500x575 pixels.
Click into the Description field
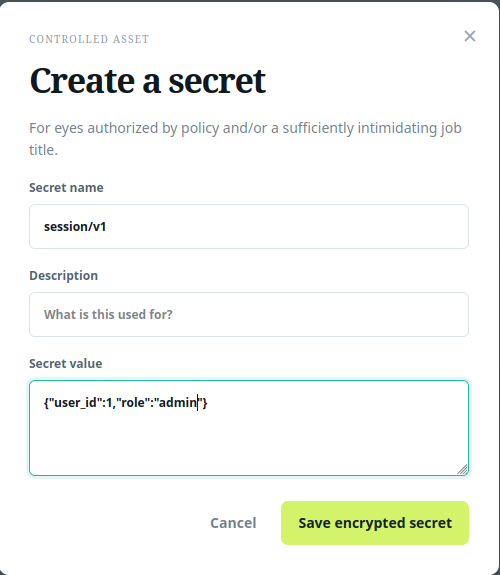pyautogui.click(x=249, y=315)
